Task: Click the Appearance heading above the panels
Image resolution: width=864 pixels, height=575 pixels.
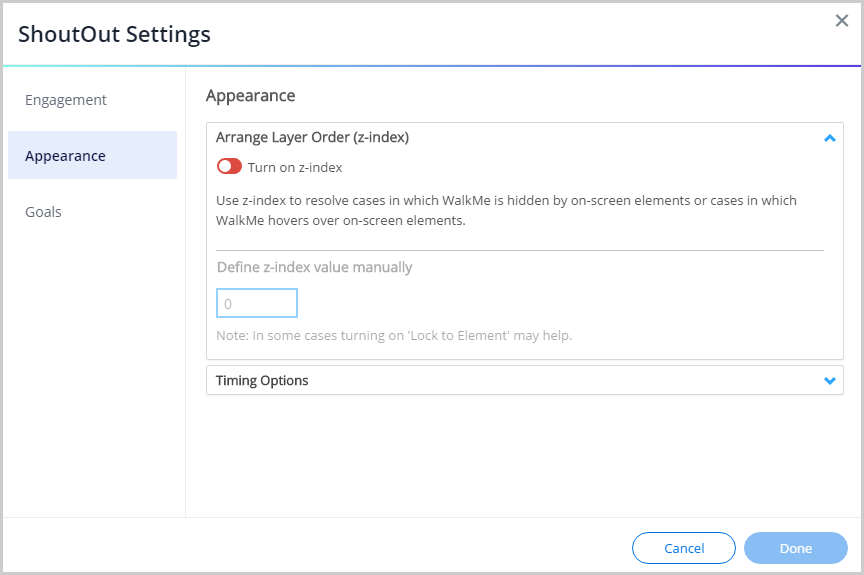Action: tap(250, 96)
